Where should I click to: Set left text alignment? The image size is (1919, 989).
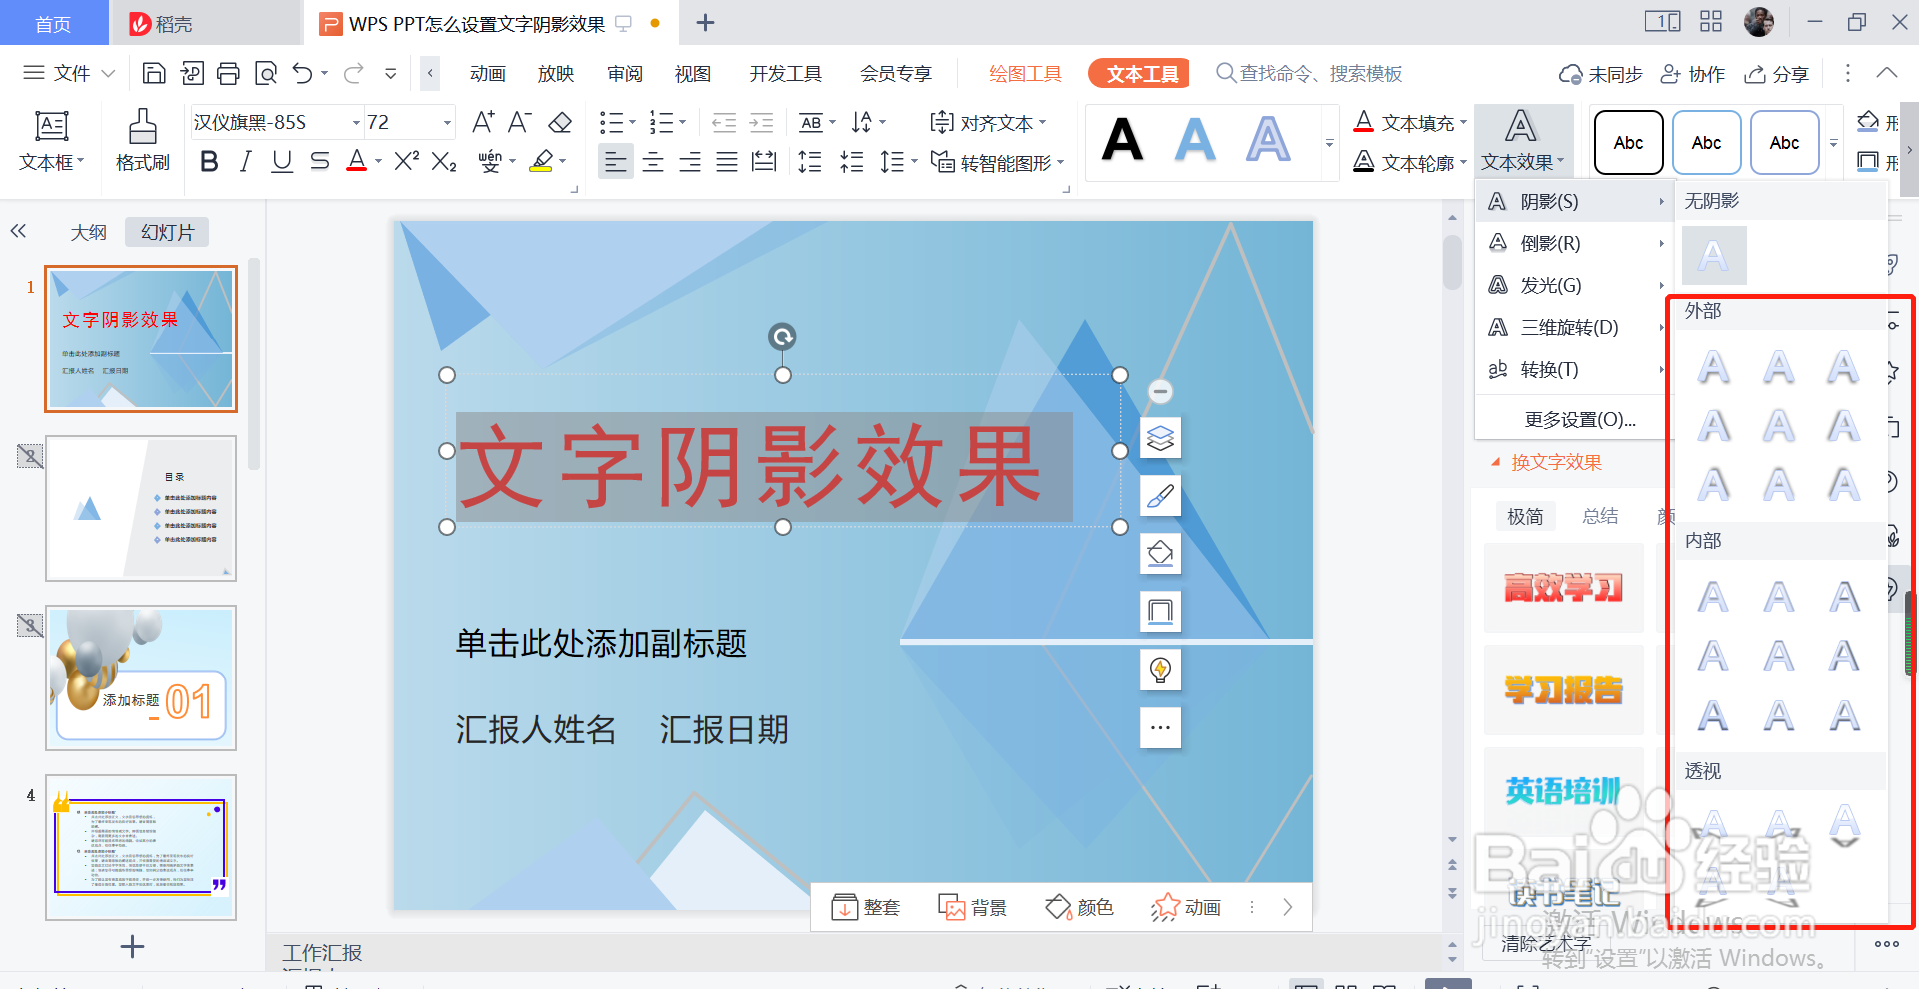click(616, 161)
